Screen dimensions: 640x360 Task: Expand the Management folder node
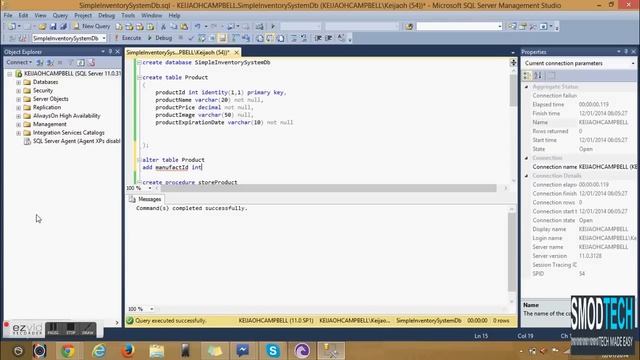point(18,124)
